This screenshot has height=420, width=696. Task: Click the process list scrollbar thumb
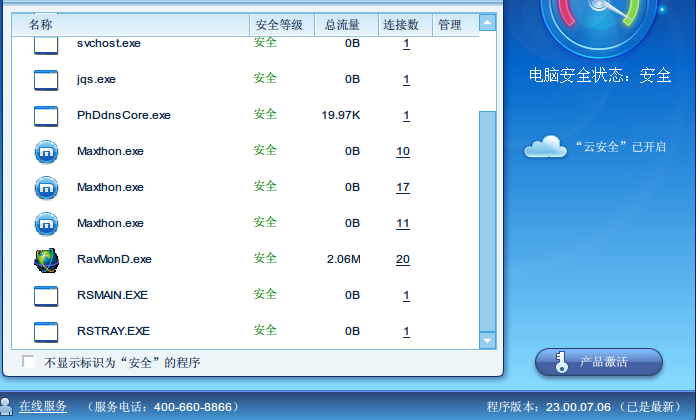coord(487,221)
